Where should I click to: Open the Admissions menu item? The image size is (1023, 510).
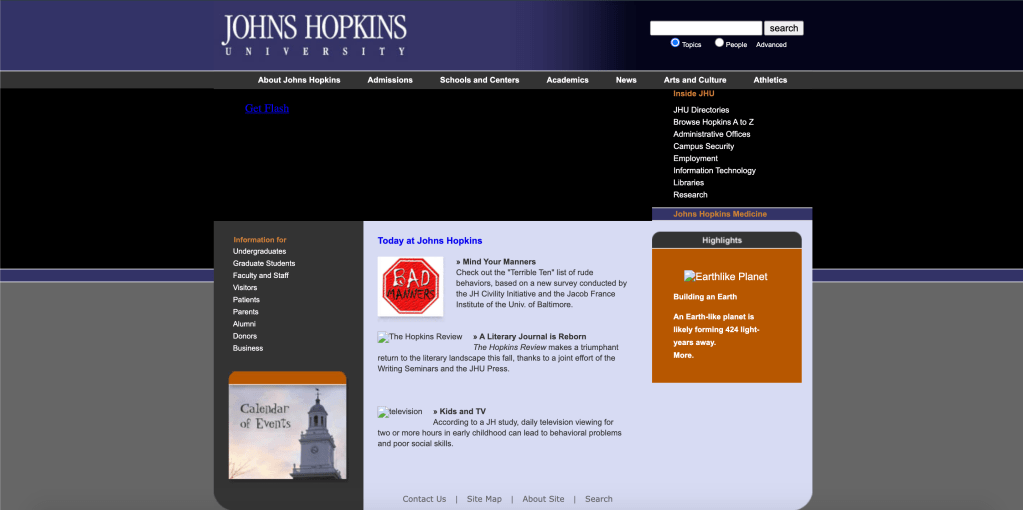point(390,80)
